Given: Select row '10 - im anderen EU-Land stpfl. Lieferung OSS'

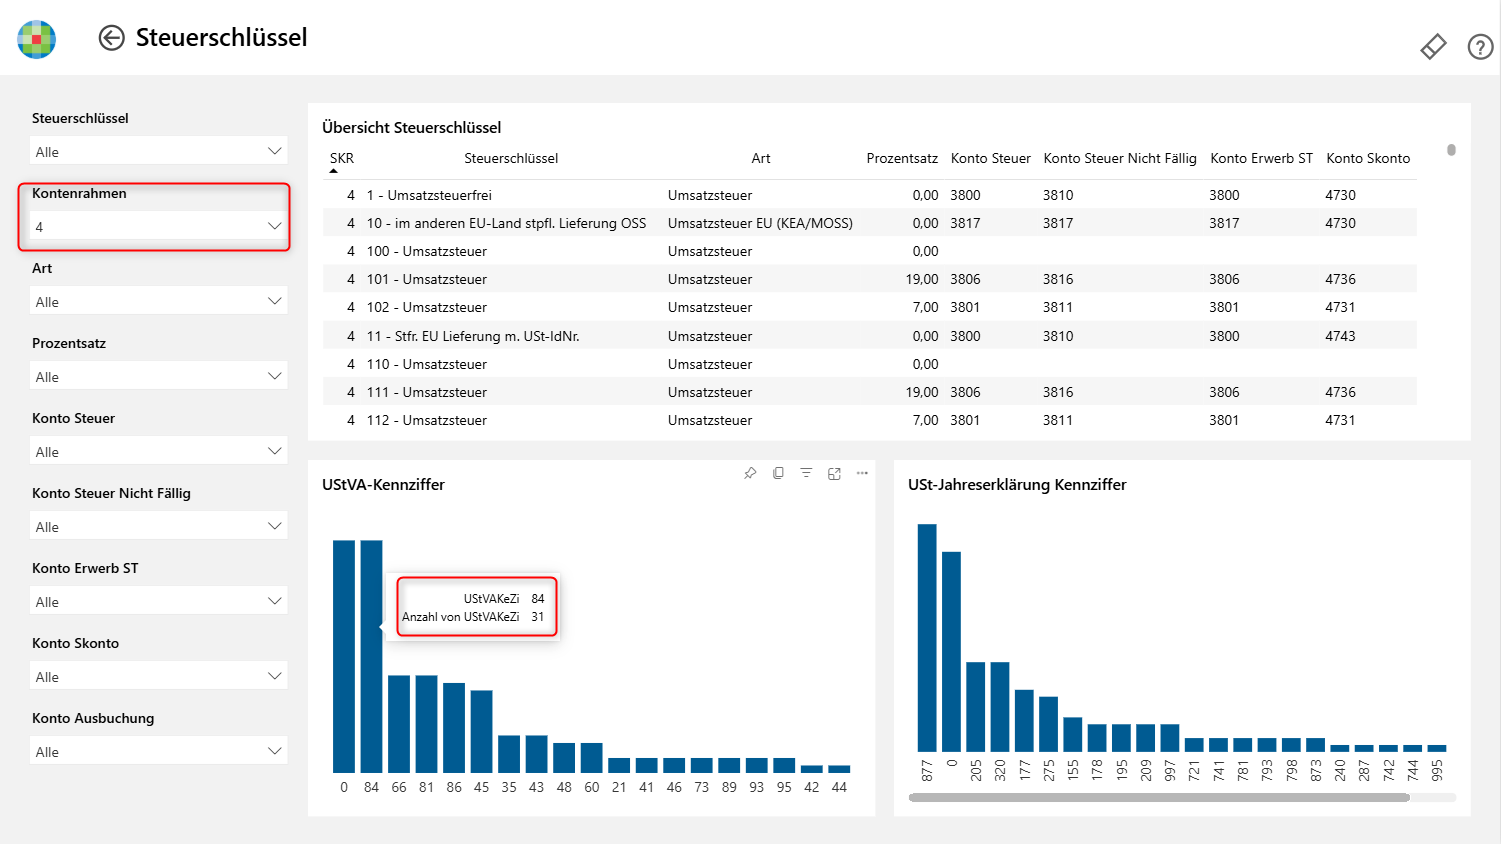Looking at the screenshot, I should [869, 223].
